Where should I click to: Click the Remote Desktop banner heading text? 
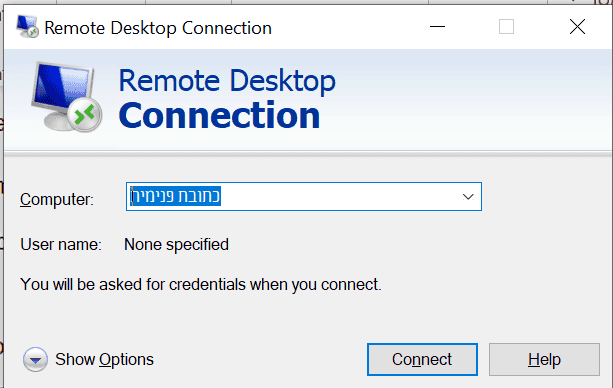click(227, 81)
